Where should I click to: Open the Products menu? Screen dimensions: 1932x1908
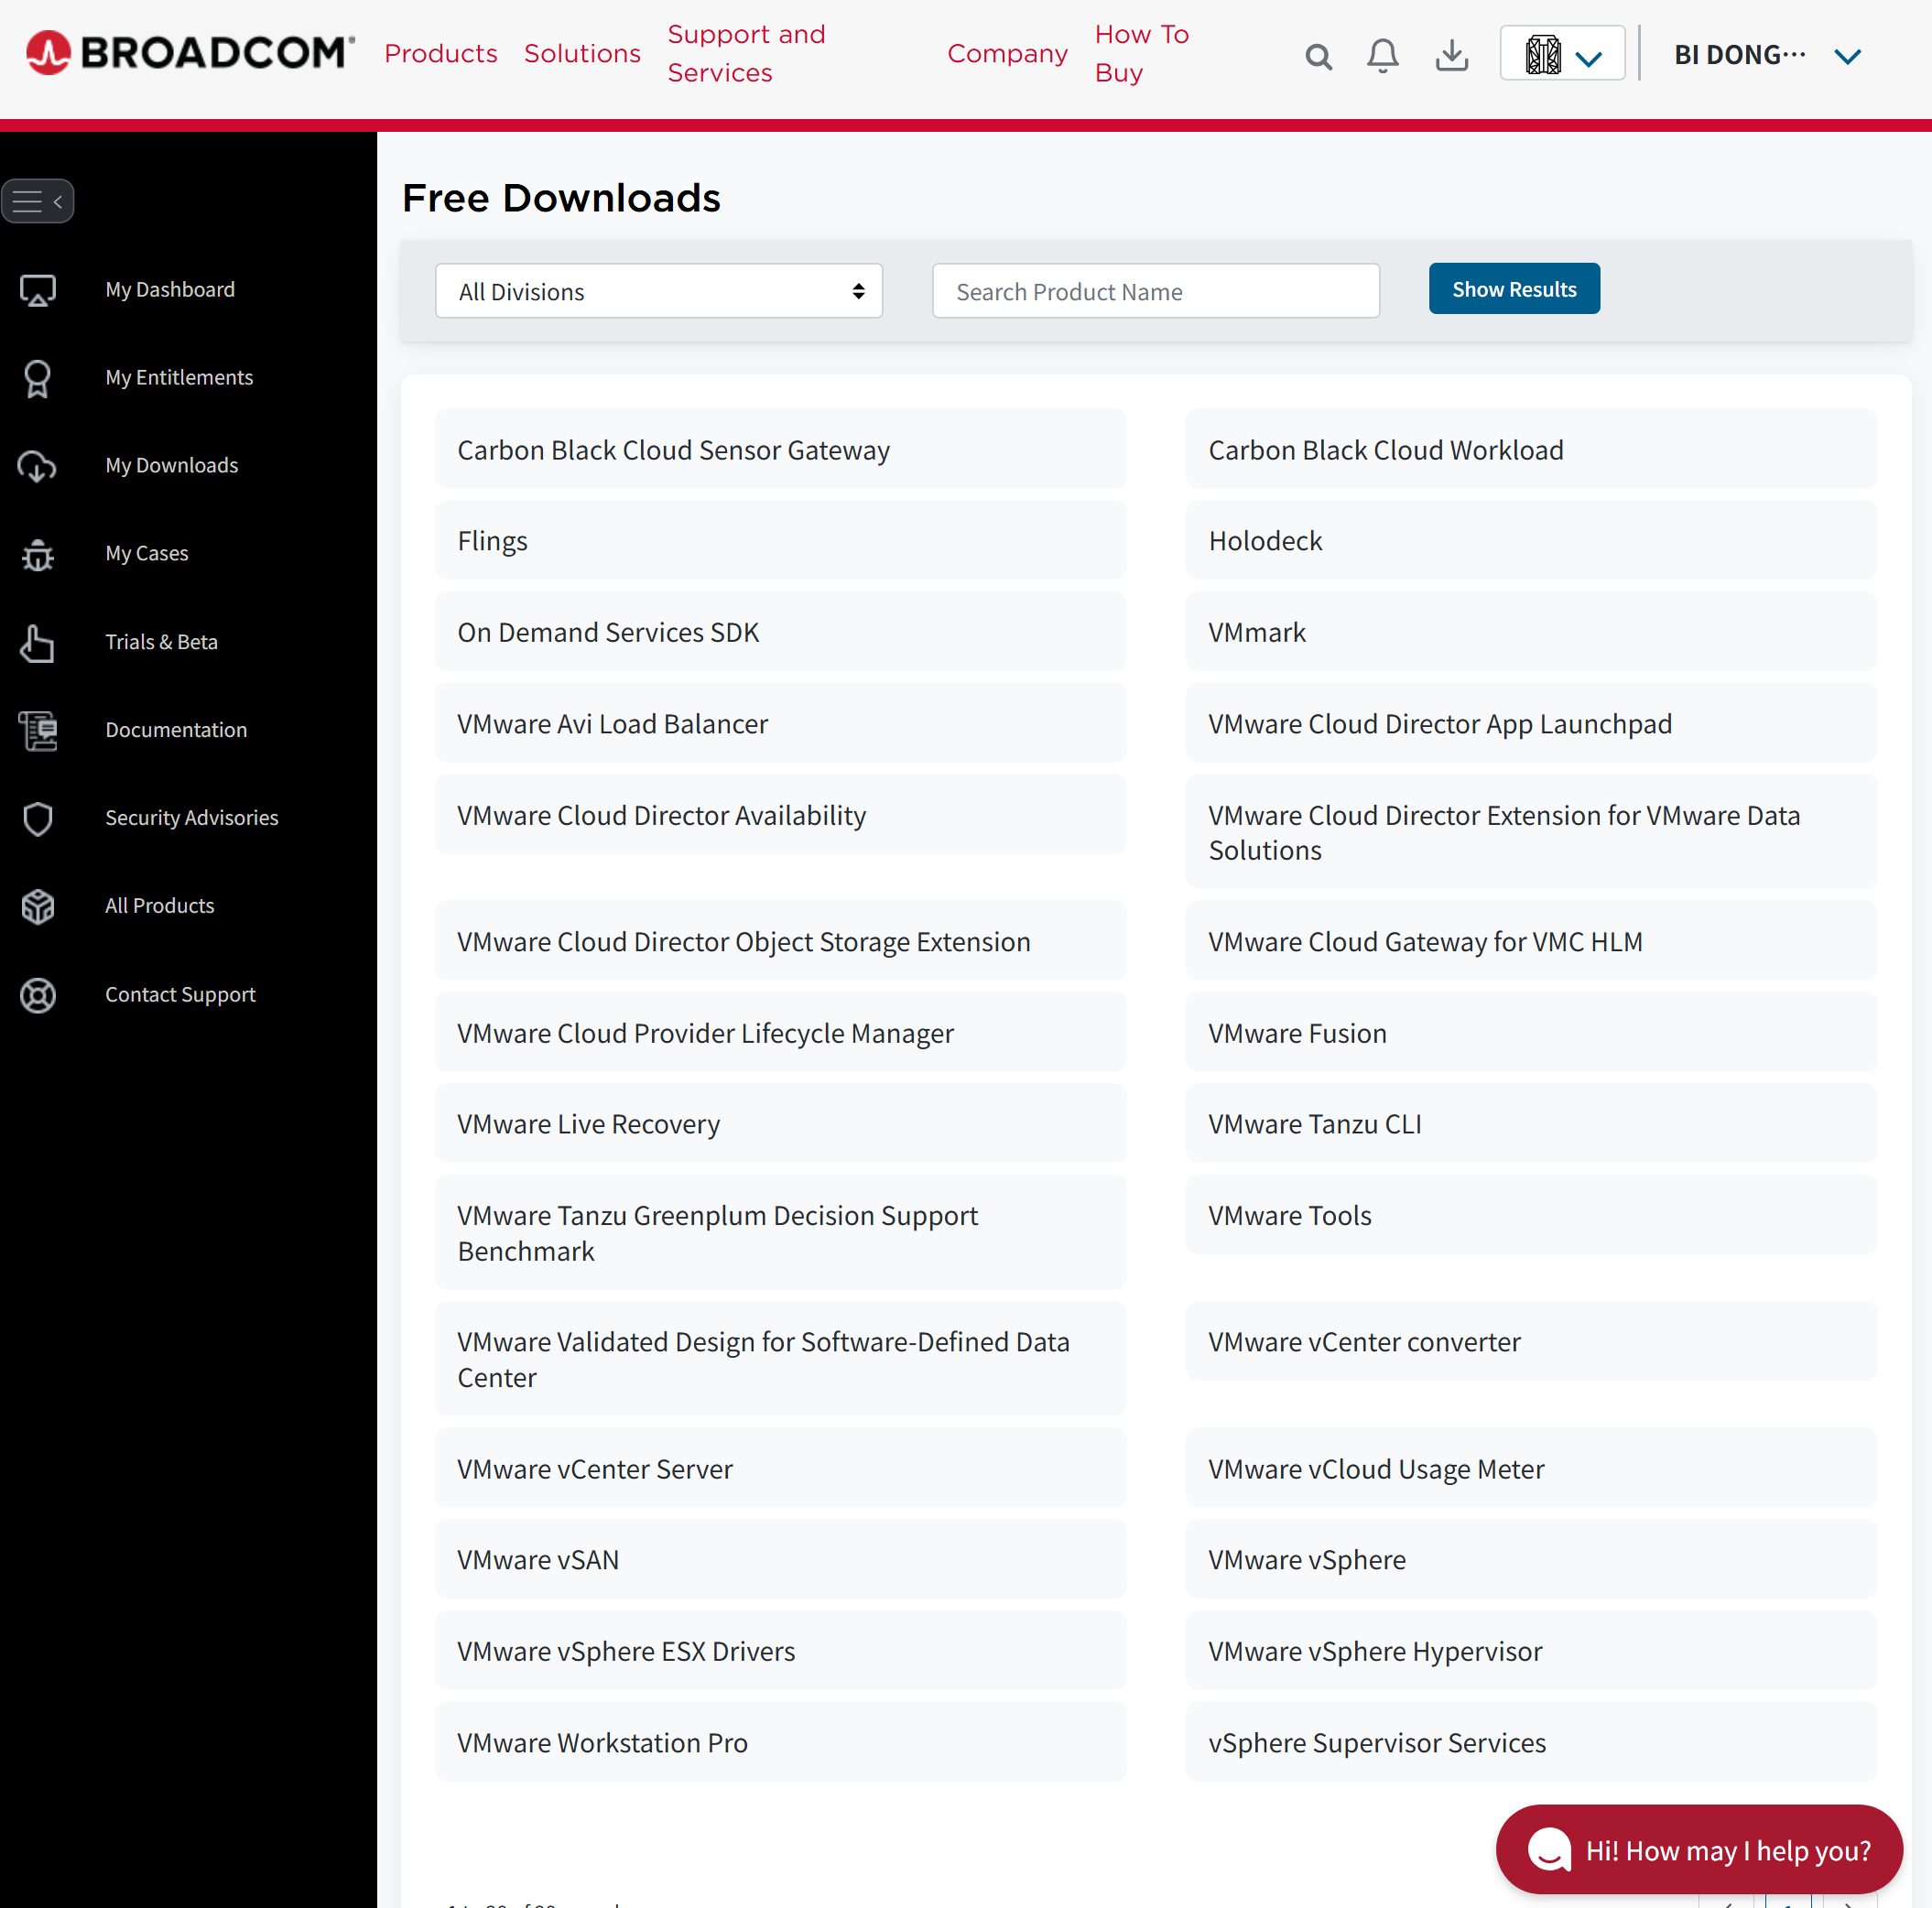tap(440, 53)
